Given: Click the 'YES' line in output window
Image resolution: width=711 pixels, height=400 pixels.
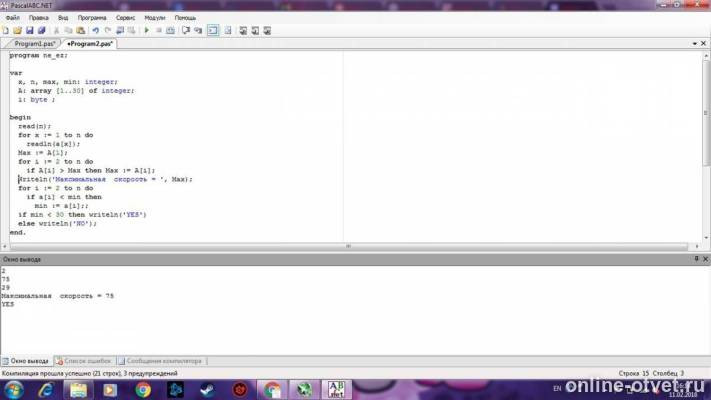Looking at the screenshot, I should click(x=8, y=304).
